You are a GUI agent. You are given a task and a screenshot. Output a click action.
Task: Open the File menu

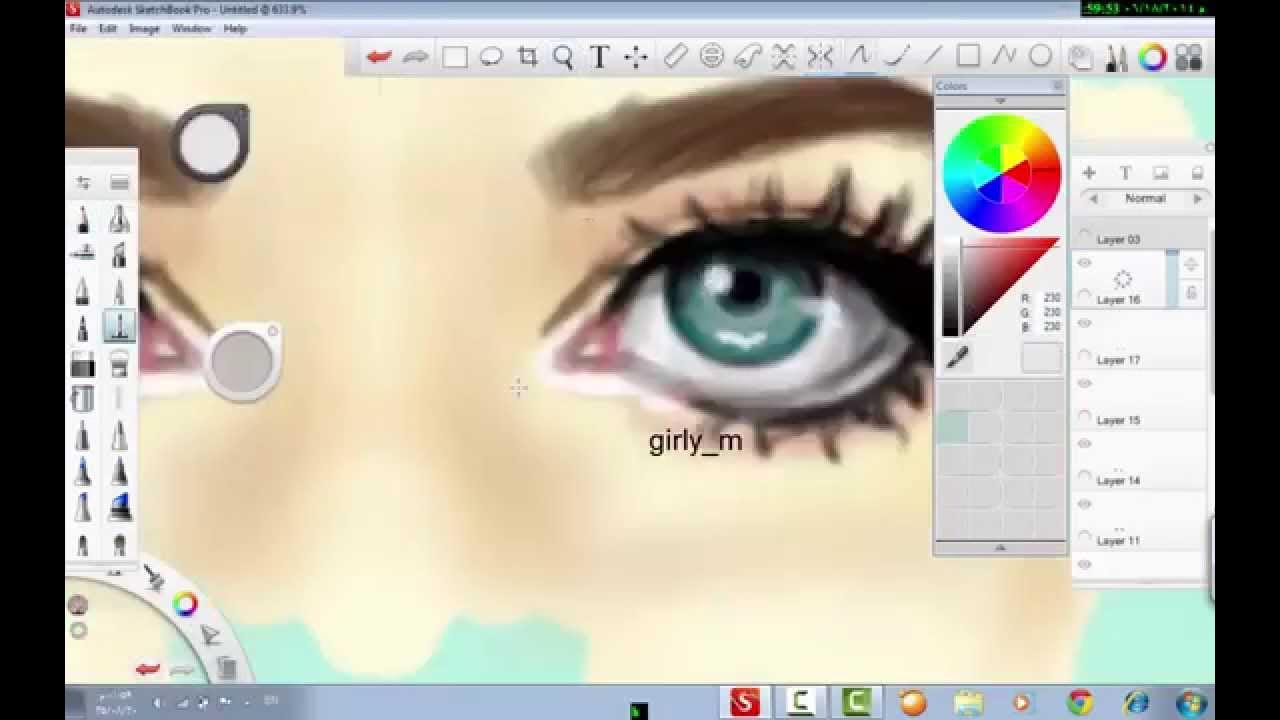[x=78, y=29]
